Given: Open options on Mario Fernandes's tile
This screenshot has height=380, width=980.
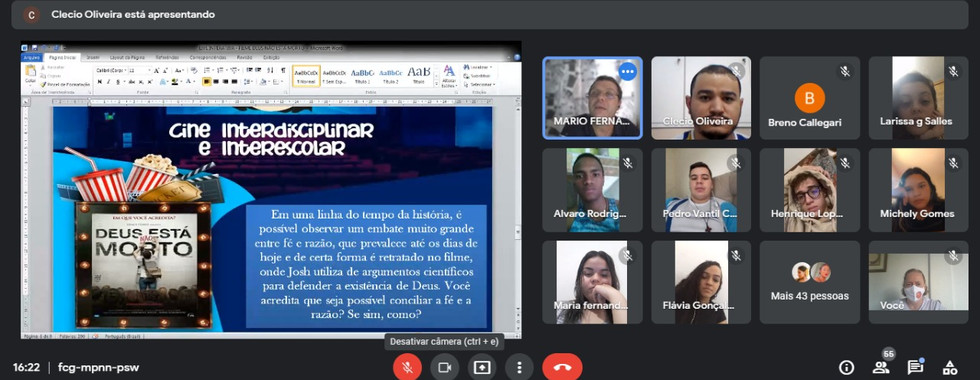Looking at the screenshot, I should click(x=627, y=71).
